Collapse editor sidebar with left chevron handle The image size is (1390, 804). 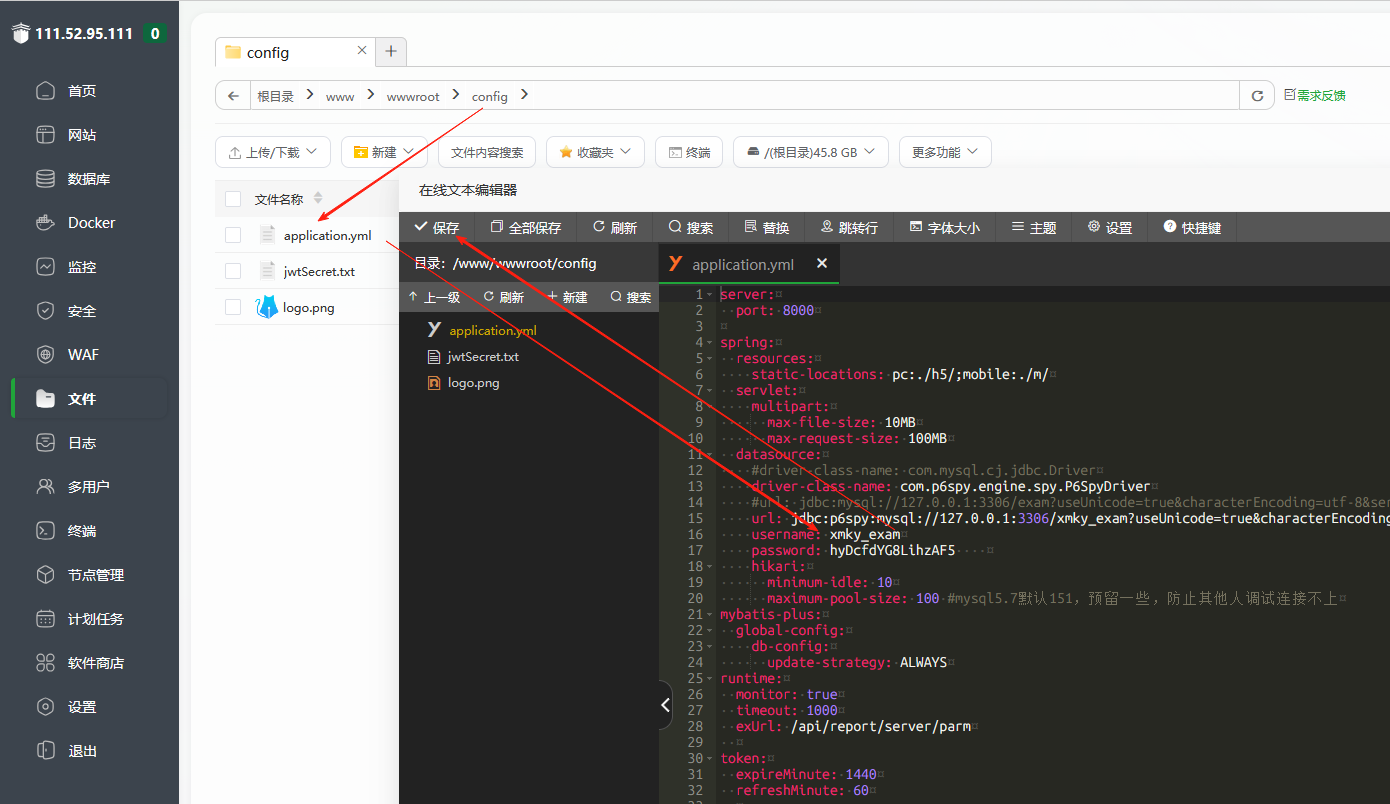point(666,705)
